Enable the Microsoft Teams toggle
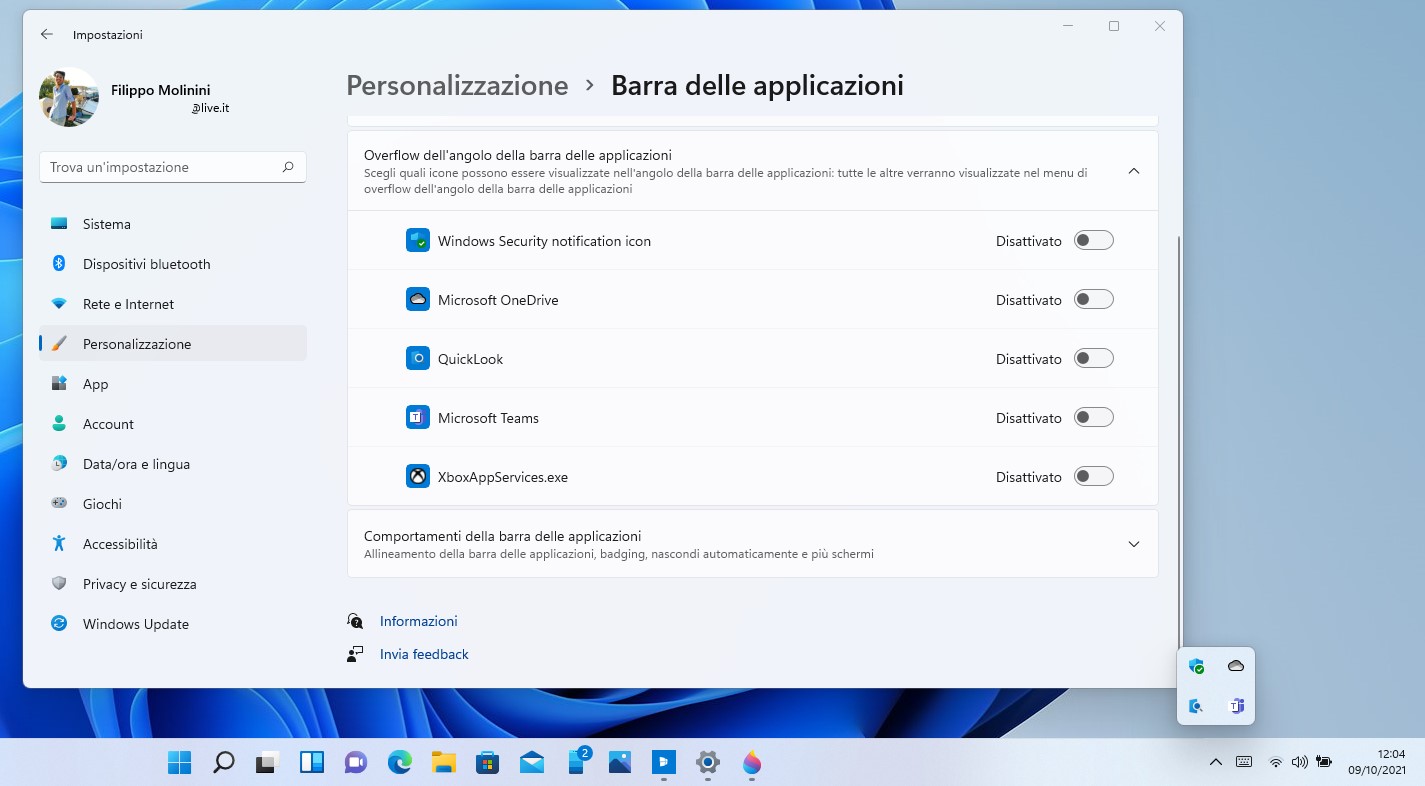The width and height of the screenshot is (1425, 786). [x=1093, y=417]
